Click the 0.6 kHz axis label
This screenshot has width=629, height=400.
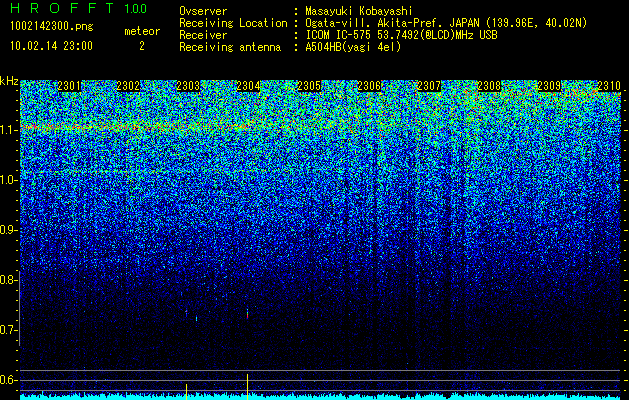[x=8, y=380]
